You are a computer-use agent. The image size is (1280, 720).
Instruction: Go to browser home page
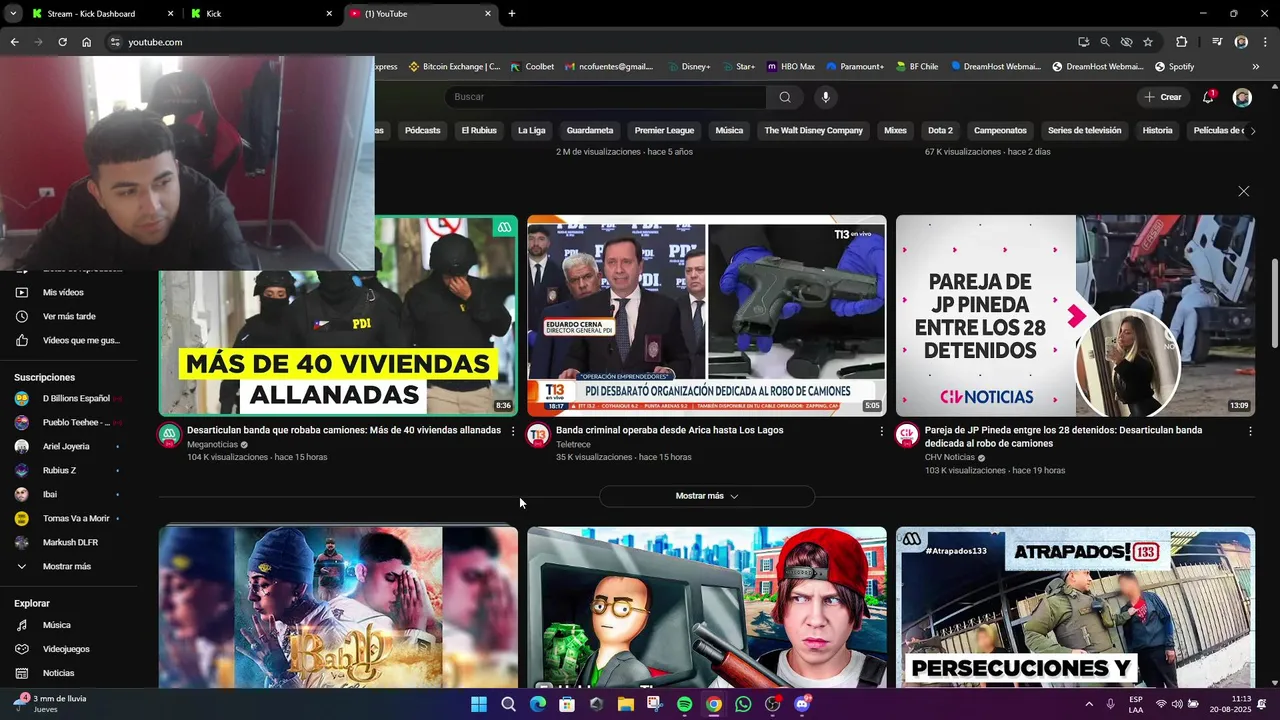(x=87, y=42)
